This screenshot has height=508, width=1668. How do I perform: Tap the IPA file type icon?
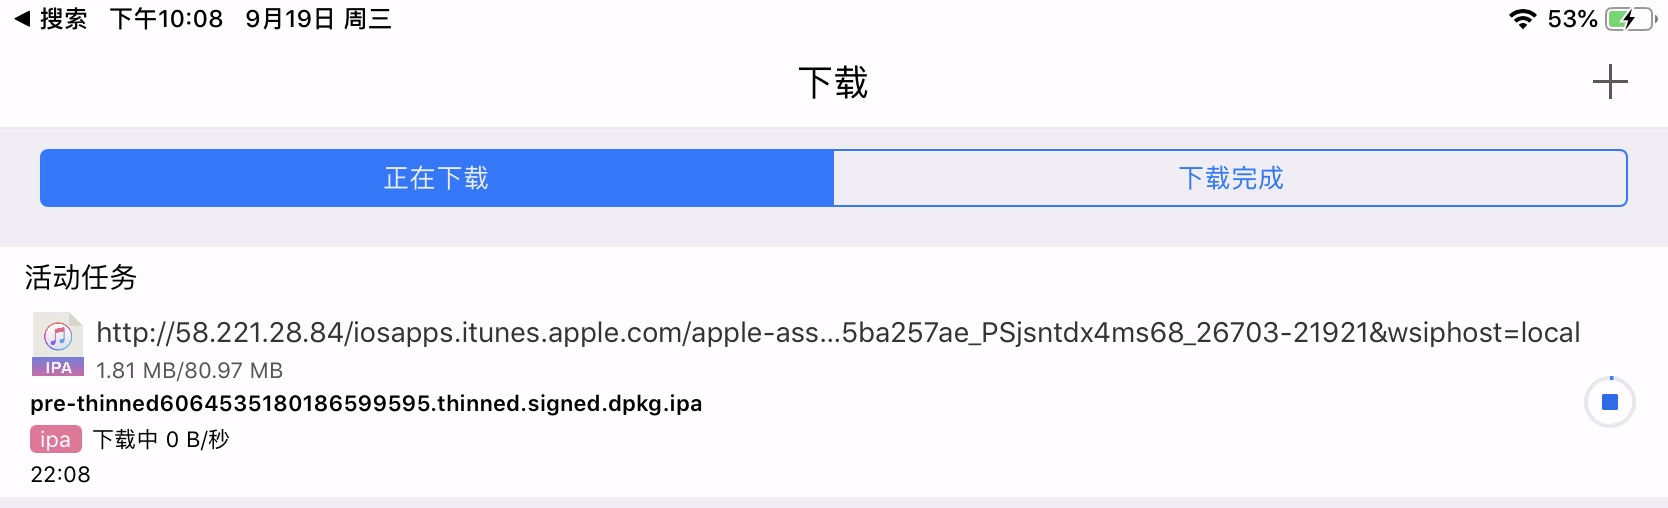pos(58,344)
